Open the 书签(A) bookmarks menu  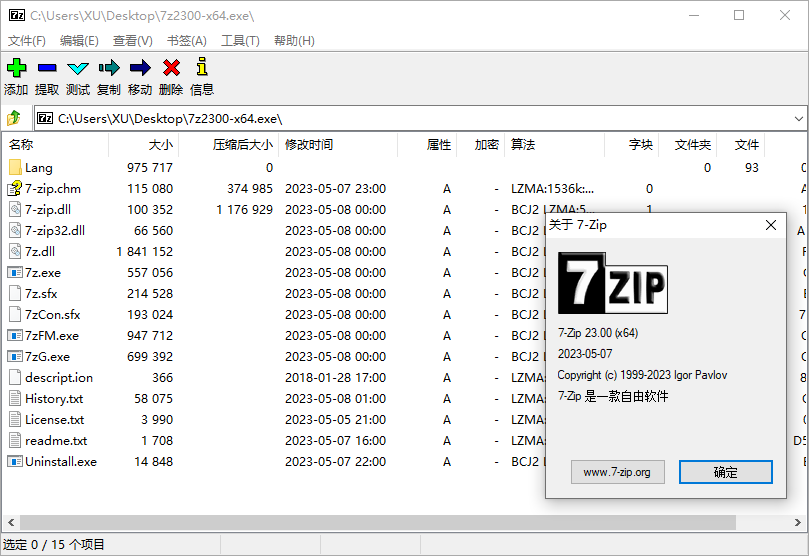pyautogui.click(x=186, y=41)
